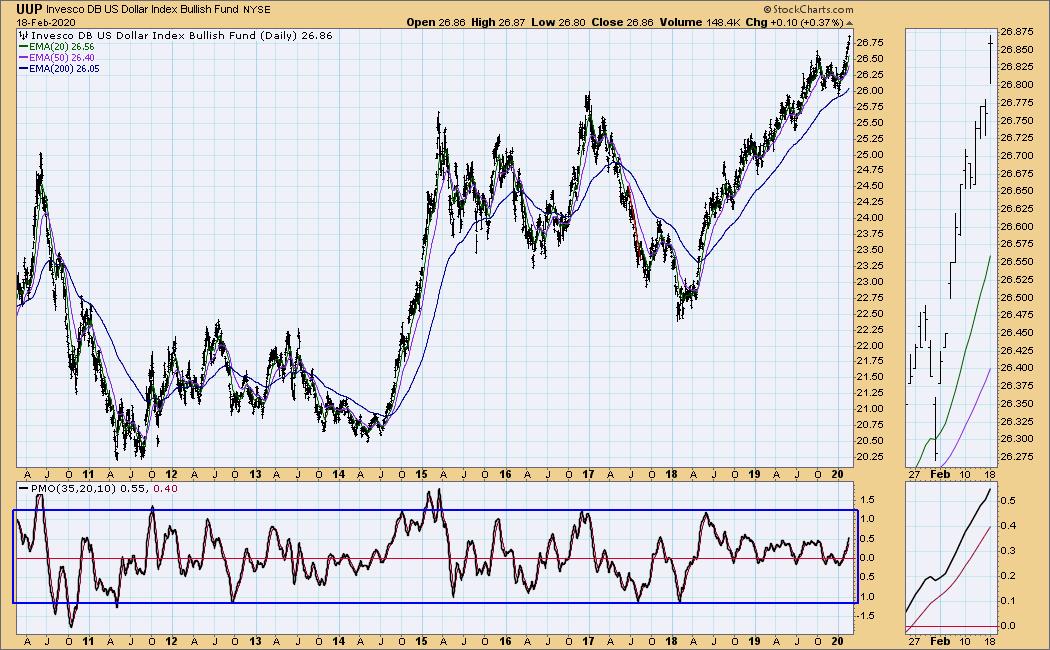Select 26.550 on the zoom panel axis
1050x650 pixels.
pos(1017,262)
